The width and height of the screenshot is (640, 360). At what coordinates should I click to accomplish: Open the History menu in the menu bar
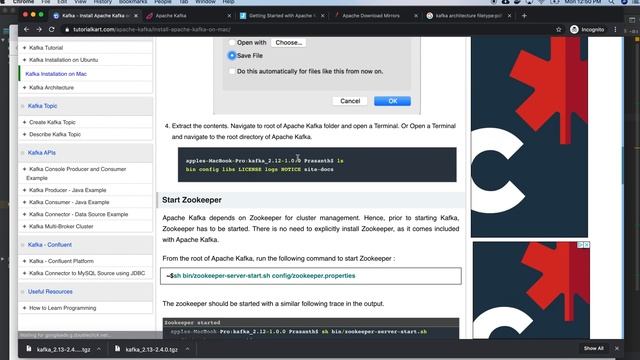[102, 2]
